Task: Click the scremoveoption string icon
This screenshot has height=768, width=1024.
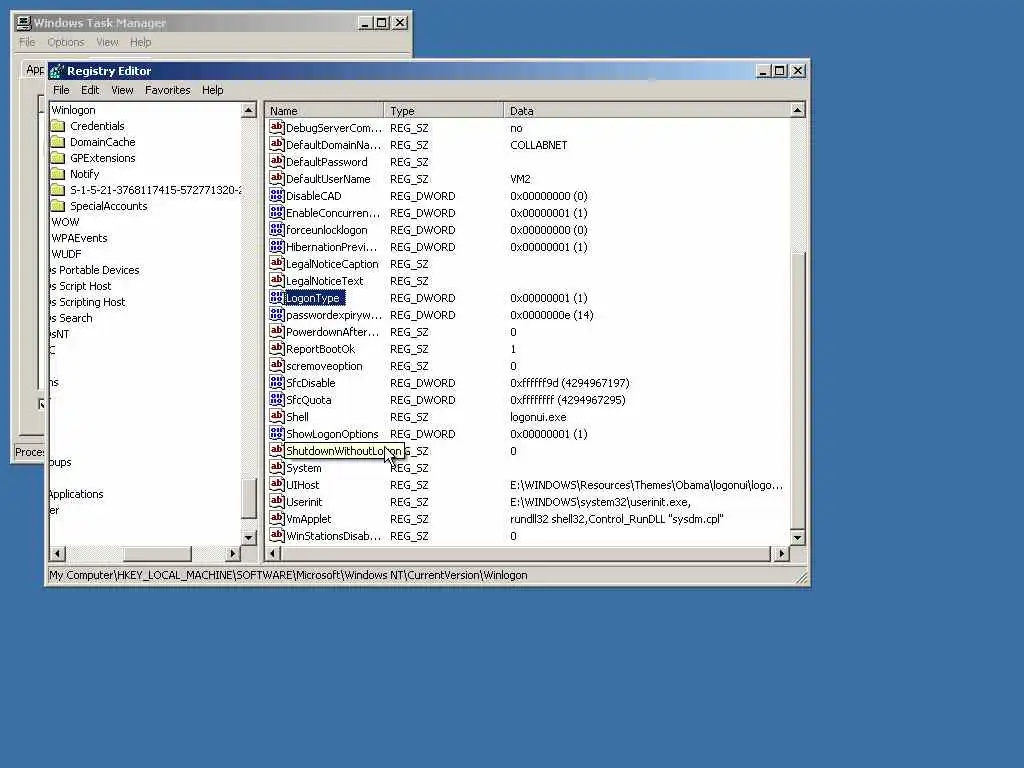Action: [x=277, y=365]
